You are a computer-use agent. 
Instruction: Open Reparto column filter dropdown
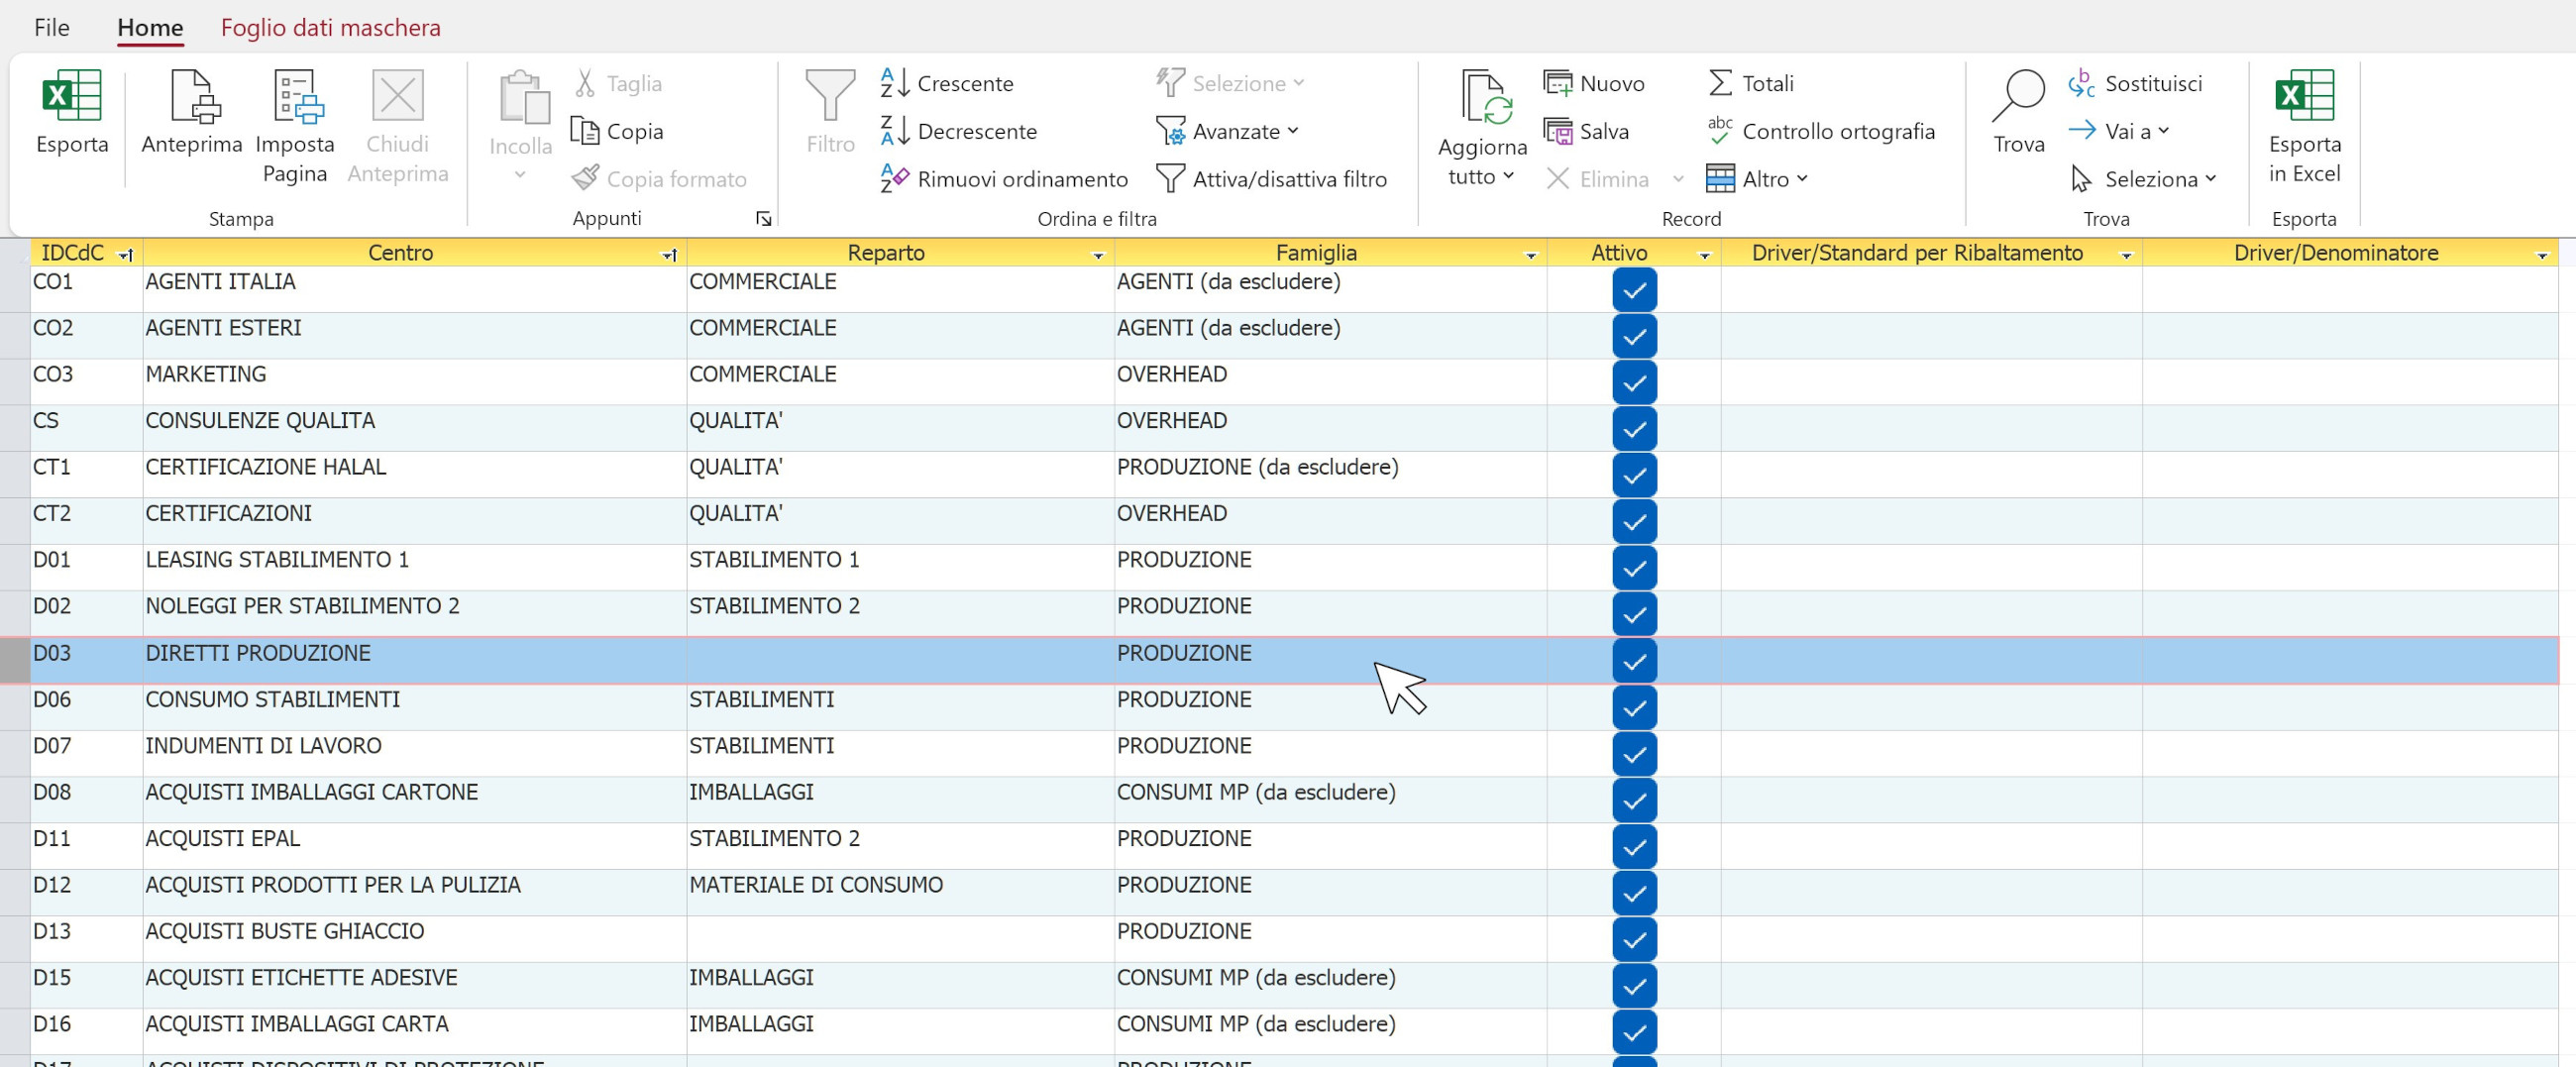coord(1098,255)
